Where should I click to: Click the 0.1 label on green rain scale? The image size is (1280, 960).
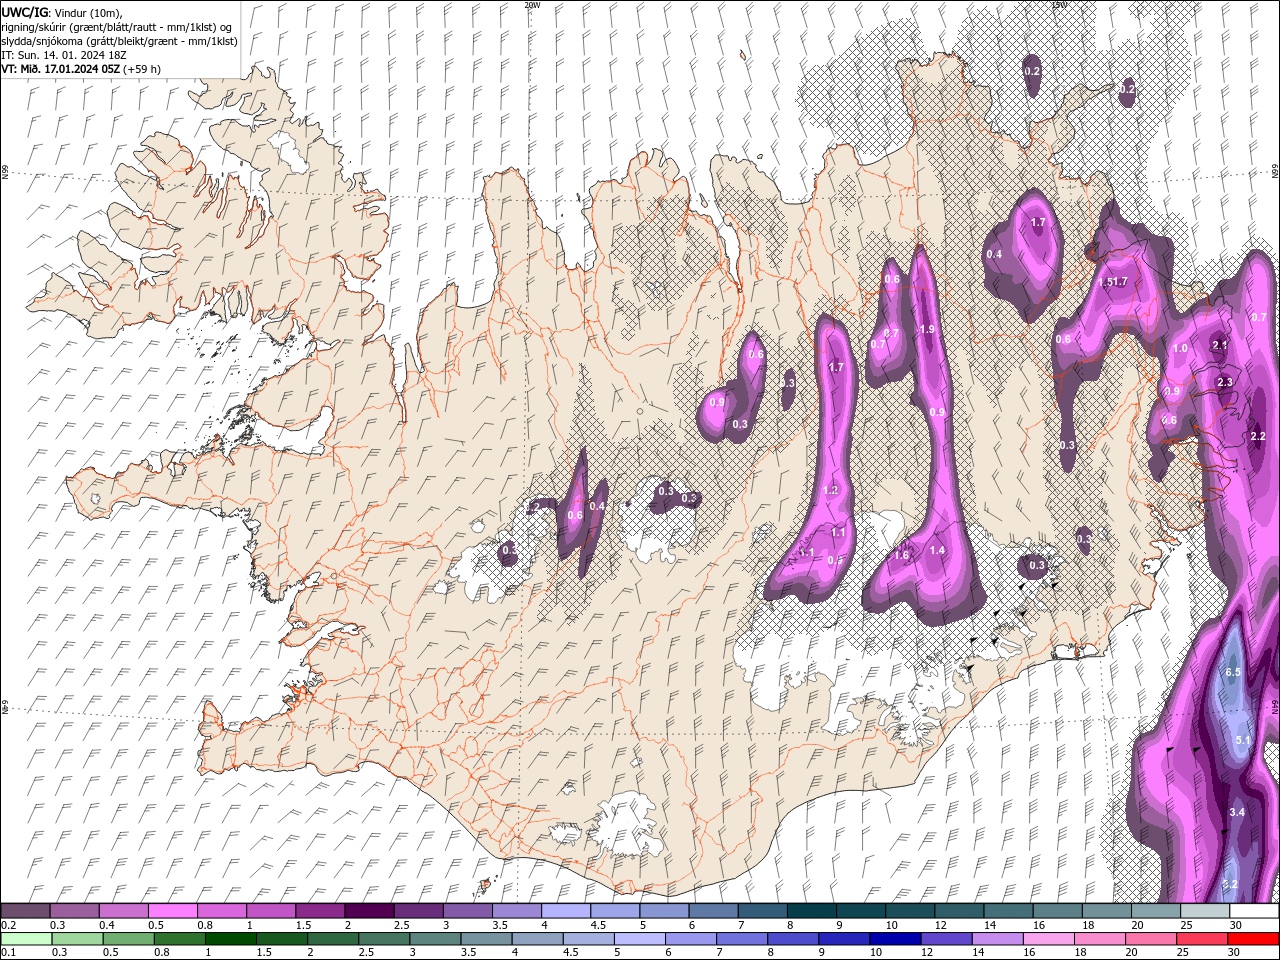coord(8,952)
